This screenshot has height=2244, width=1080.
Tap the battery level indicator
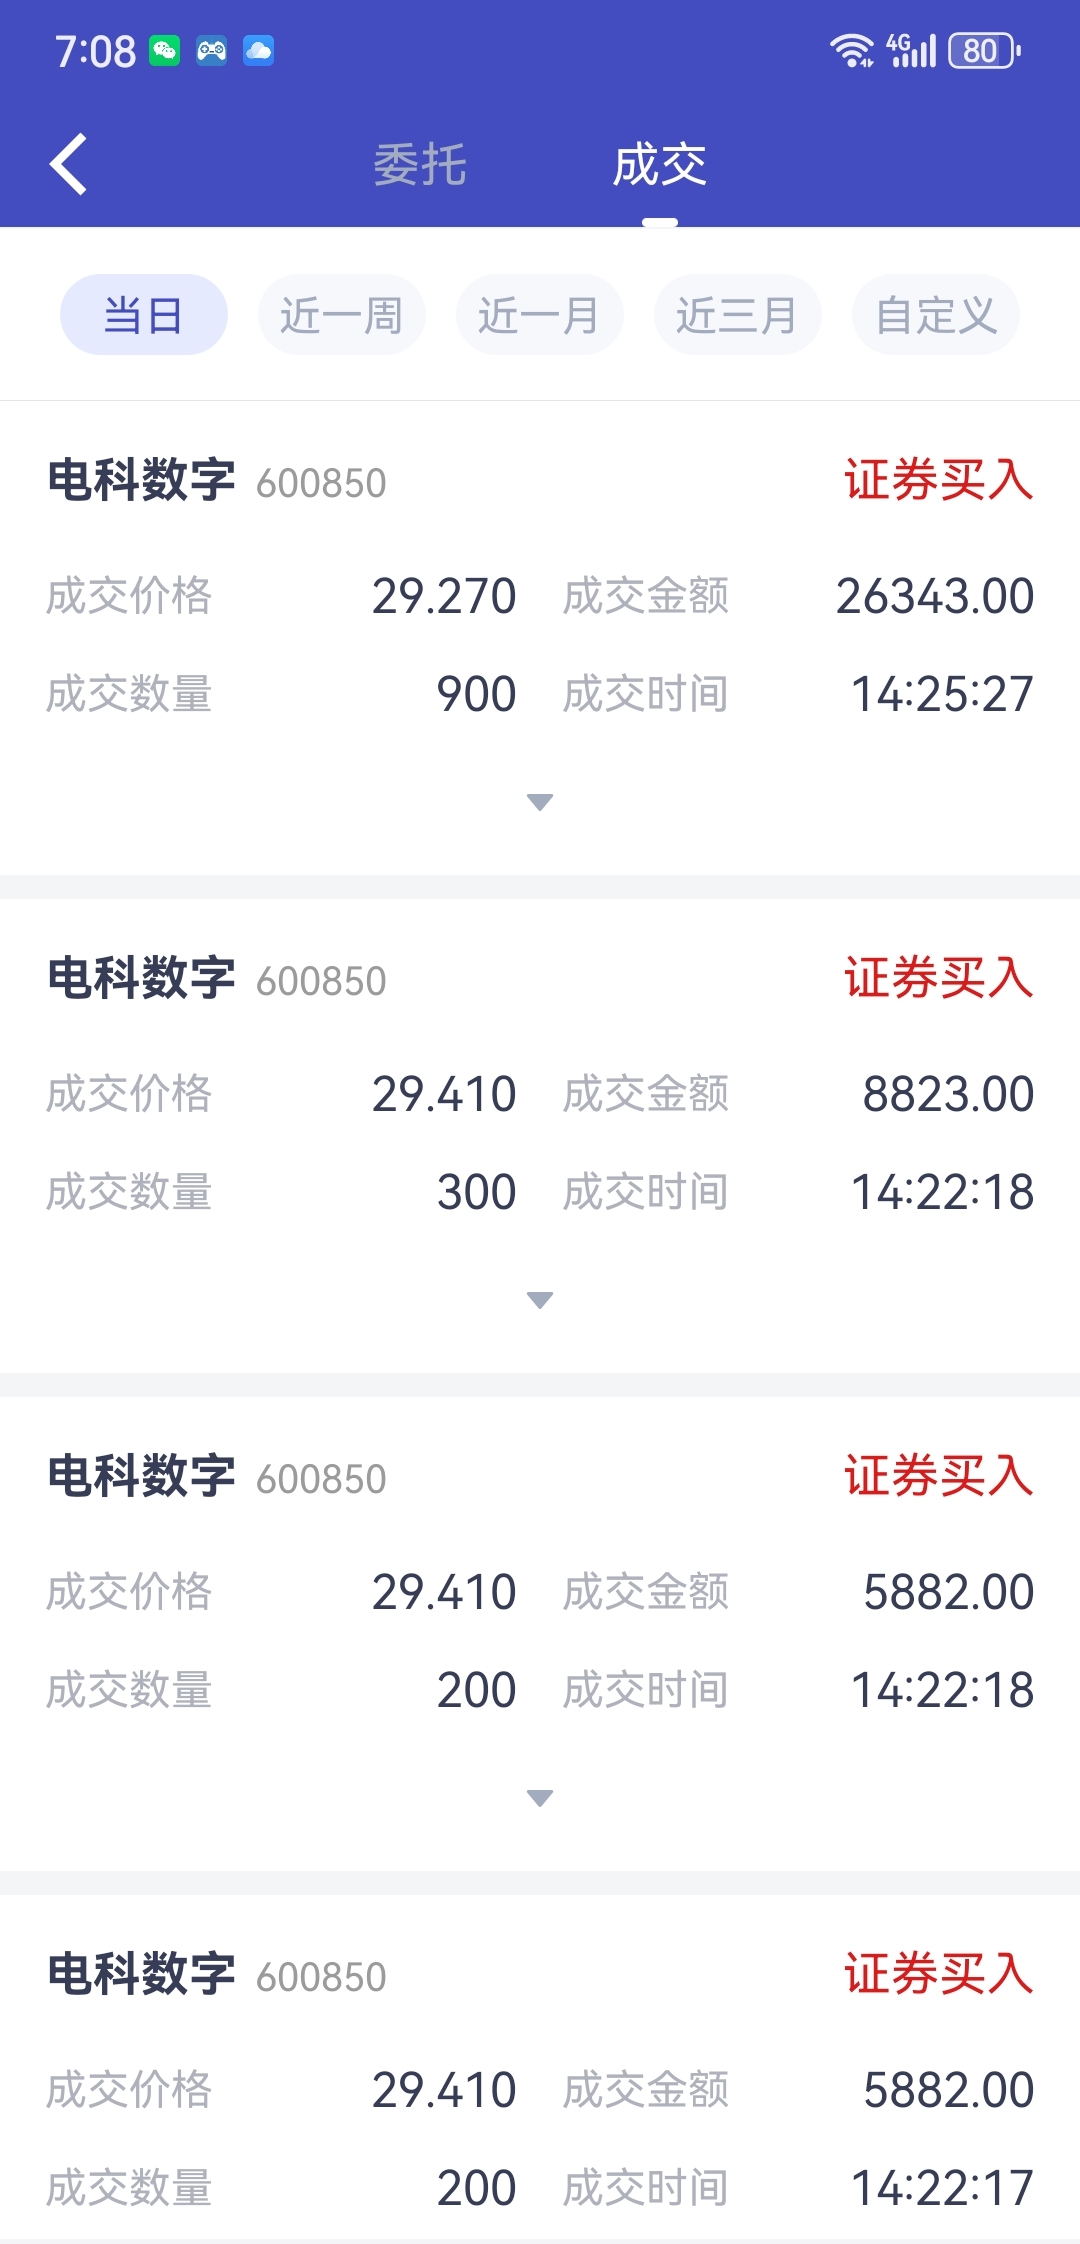pos(984,50)
